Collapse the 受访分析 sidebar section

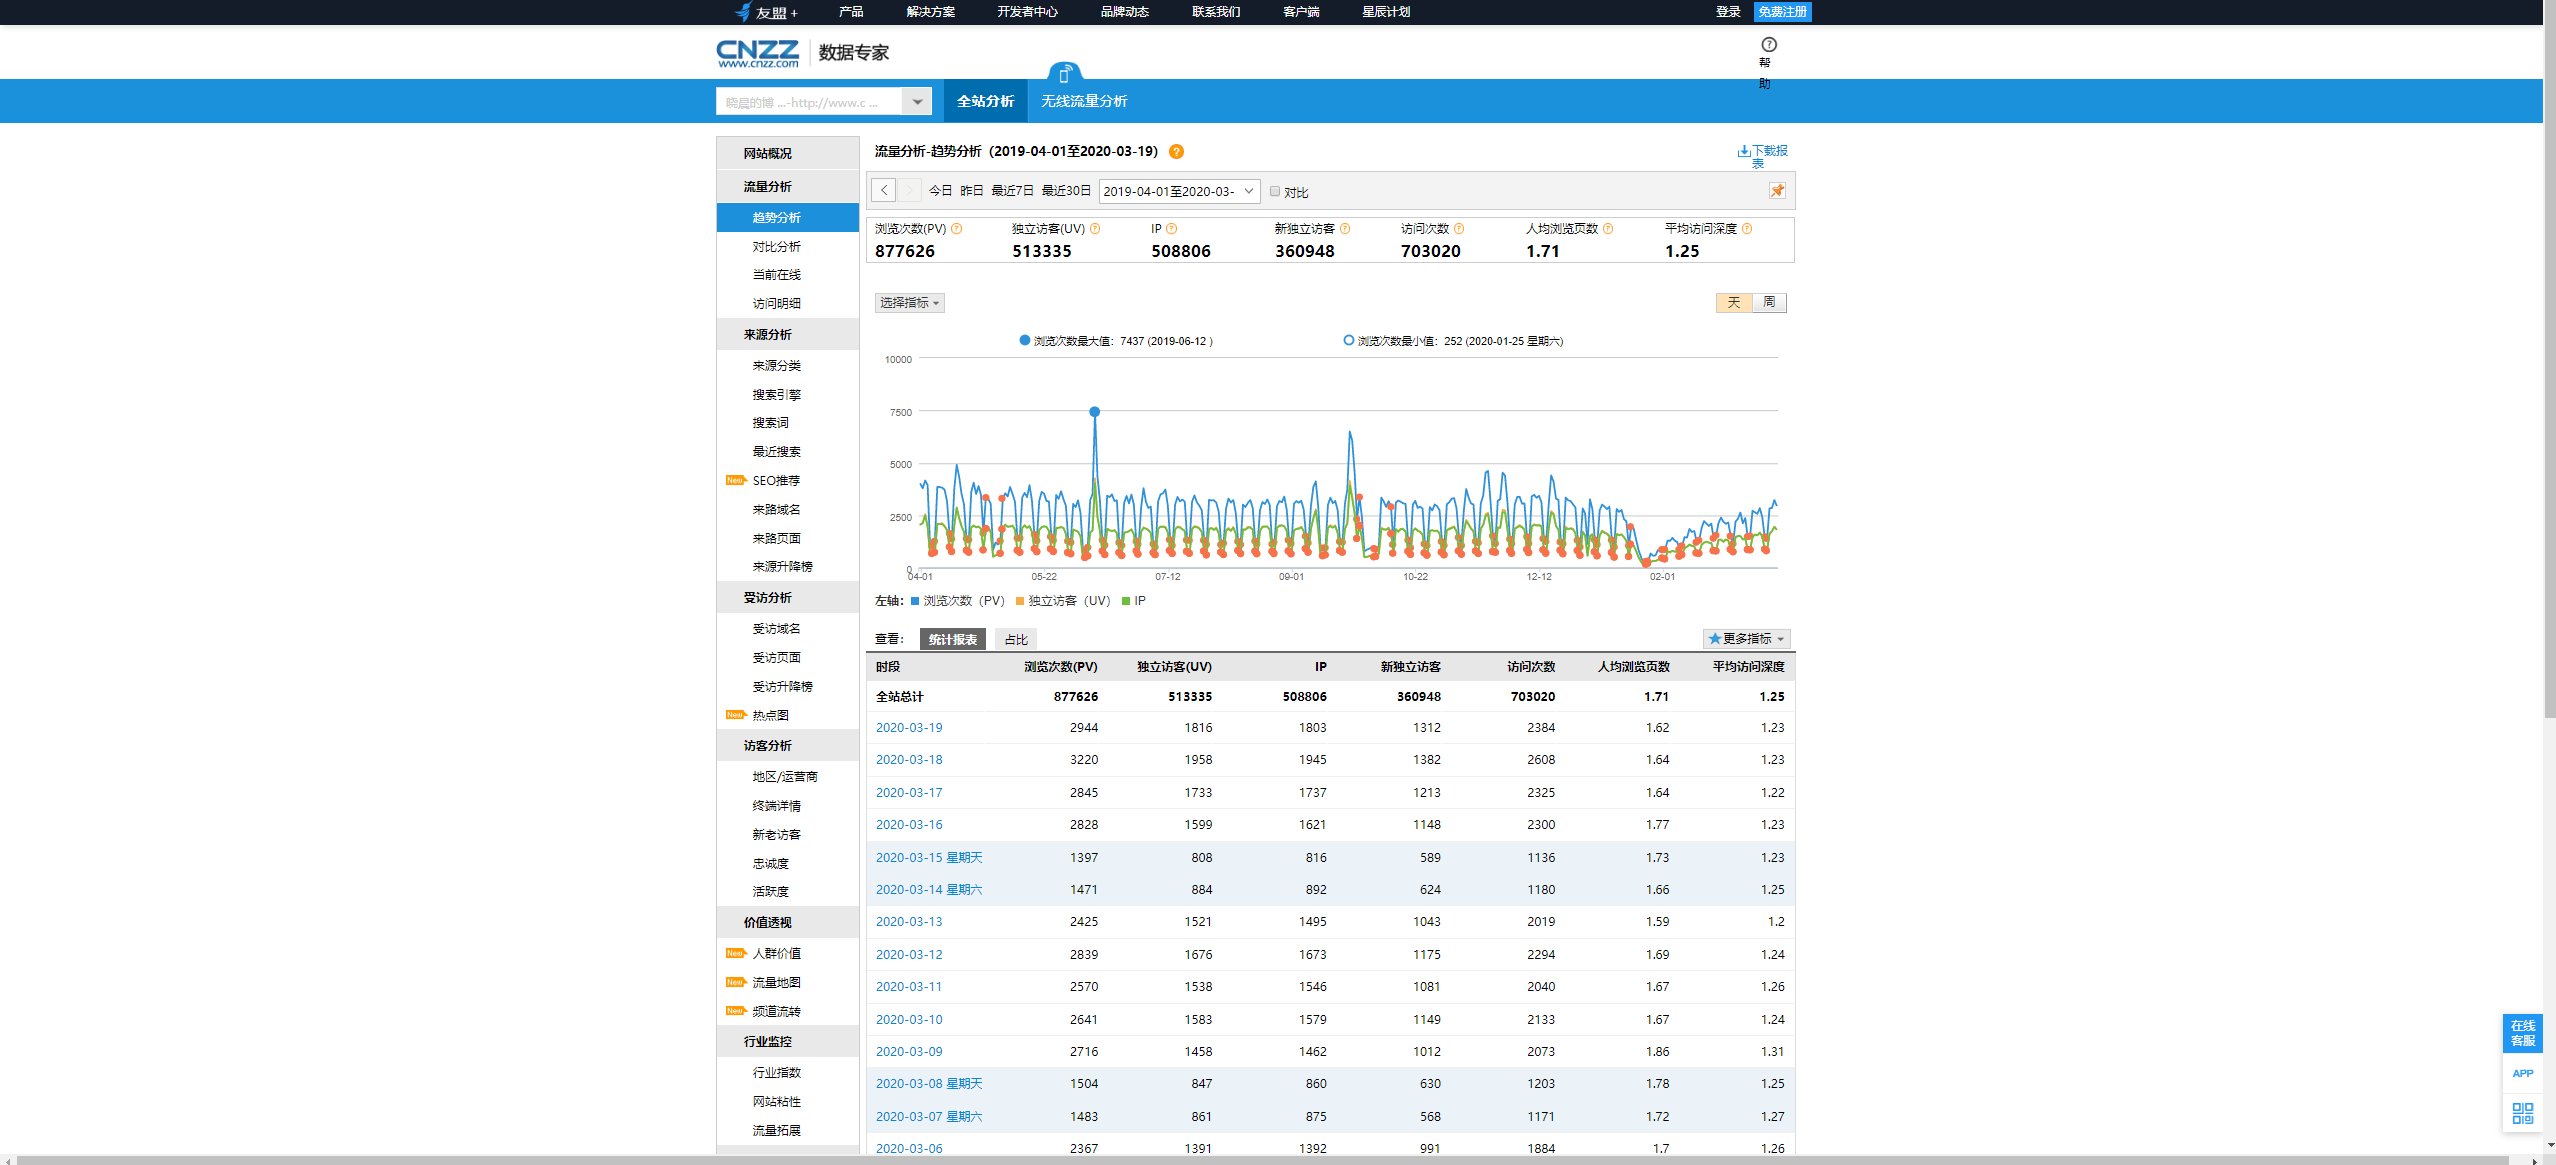787,598
